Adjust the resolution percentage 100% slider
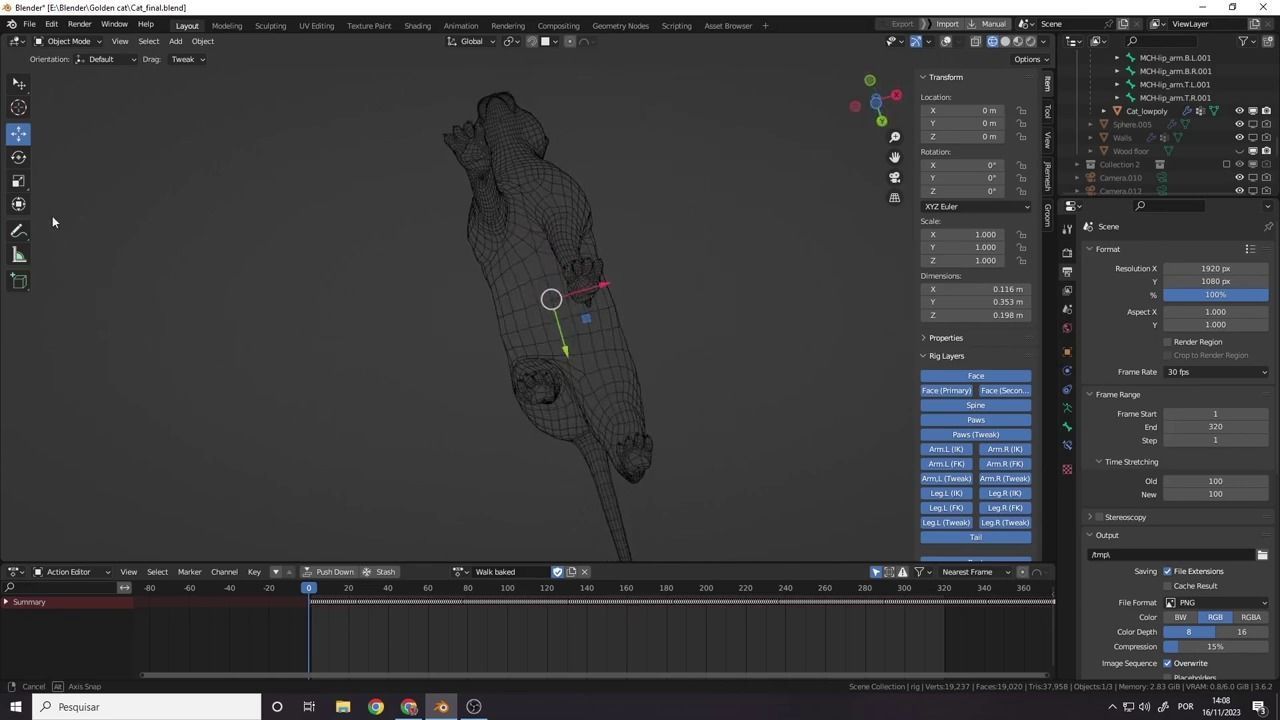Screen dimensions: 1280x720 click(x=1216, y=295)
